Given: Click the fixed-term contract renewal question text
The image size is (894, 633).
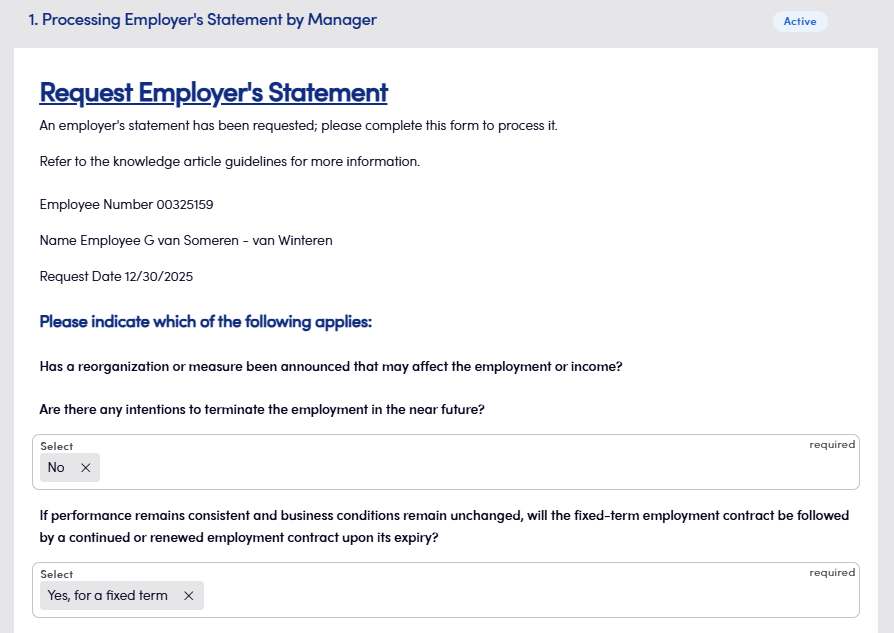Looking at the screenshot, I should point(444,526).
